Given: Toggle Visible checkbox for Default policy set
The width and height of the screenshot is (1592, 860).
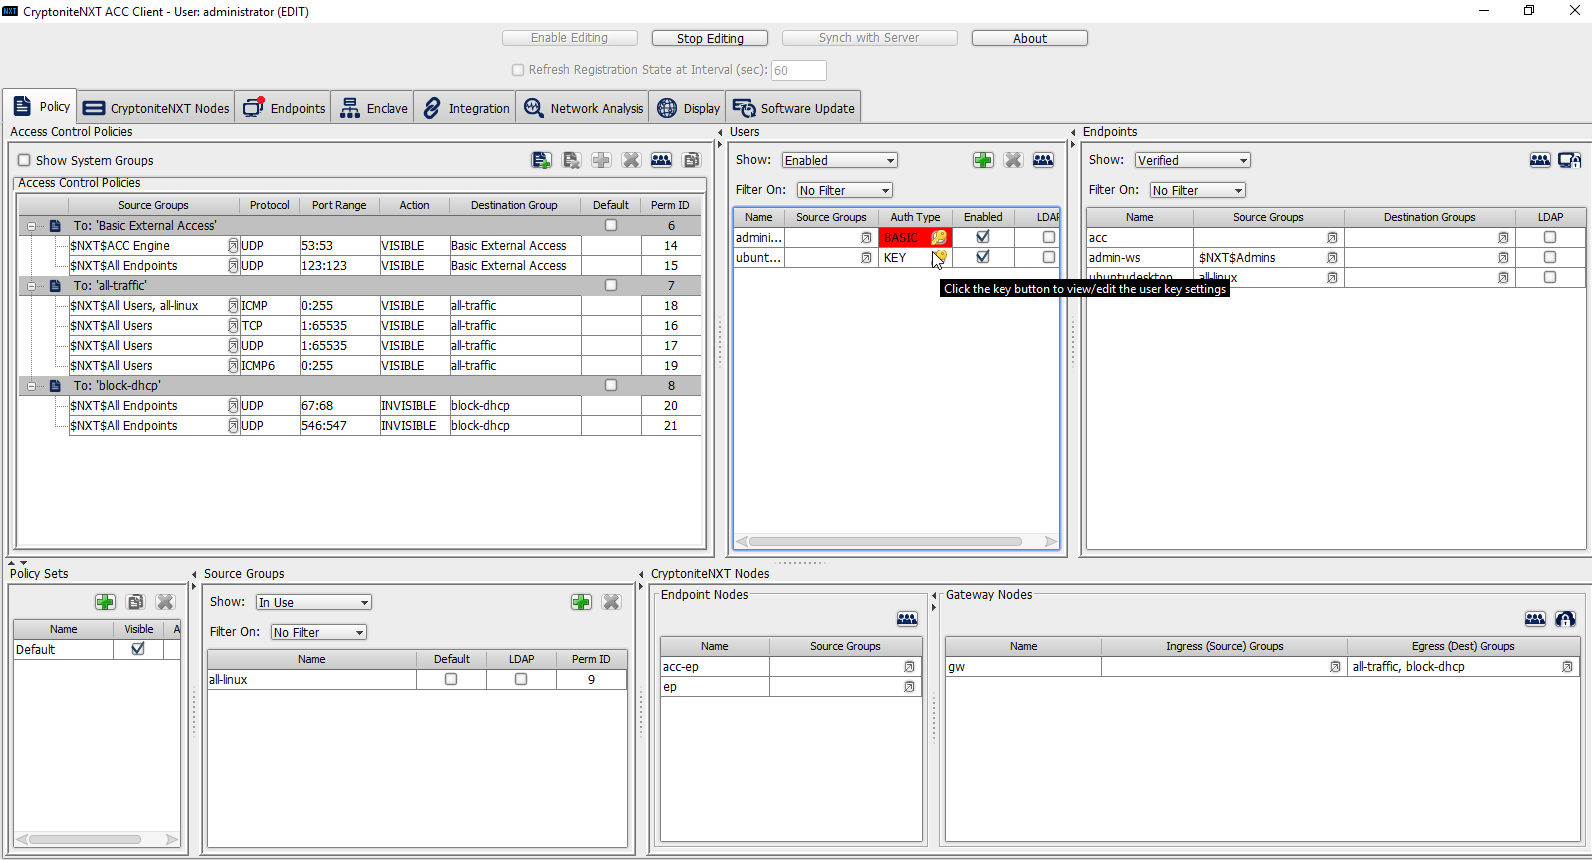Looking at the screenshot, I should click(138, 649).
